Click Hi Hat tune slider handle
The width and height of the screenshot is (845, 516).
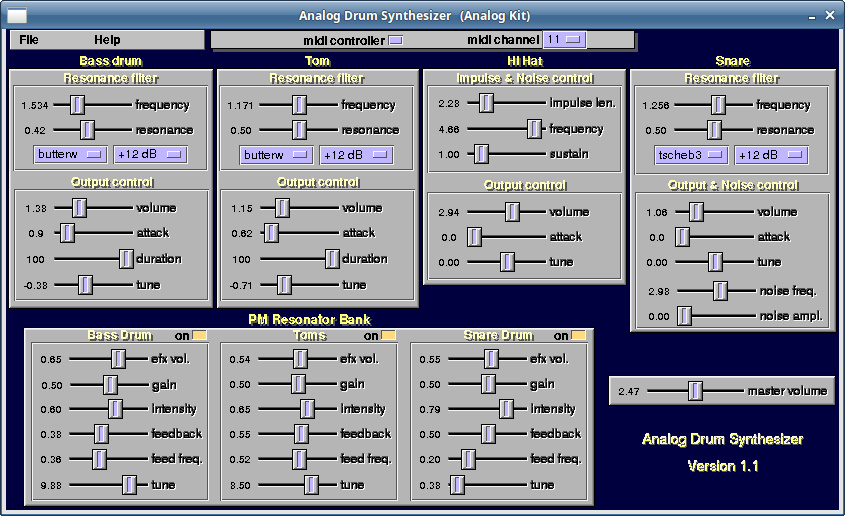click(507, 262)
